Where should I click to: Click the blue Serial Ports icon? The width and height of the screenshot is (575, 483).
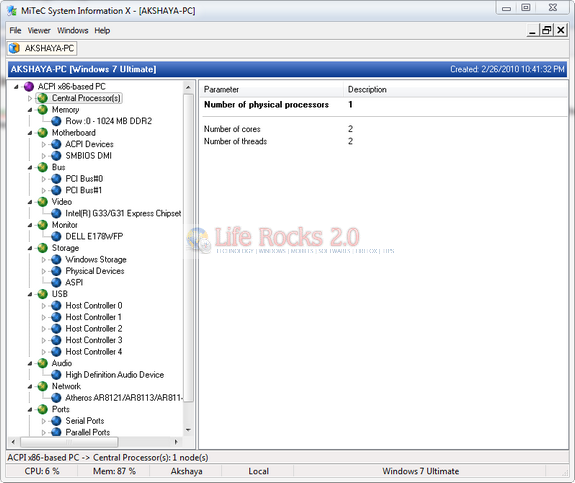coord(56,421)
